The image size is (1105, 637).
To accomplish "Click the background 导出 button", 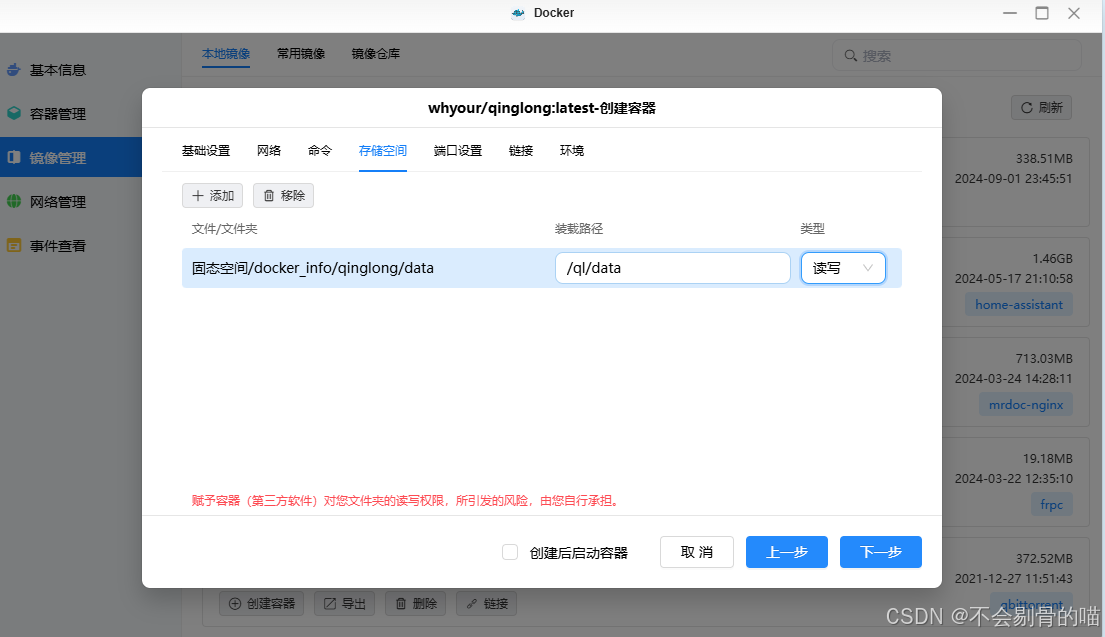I will (345, 604).
